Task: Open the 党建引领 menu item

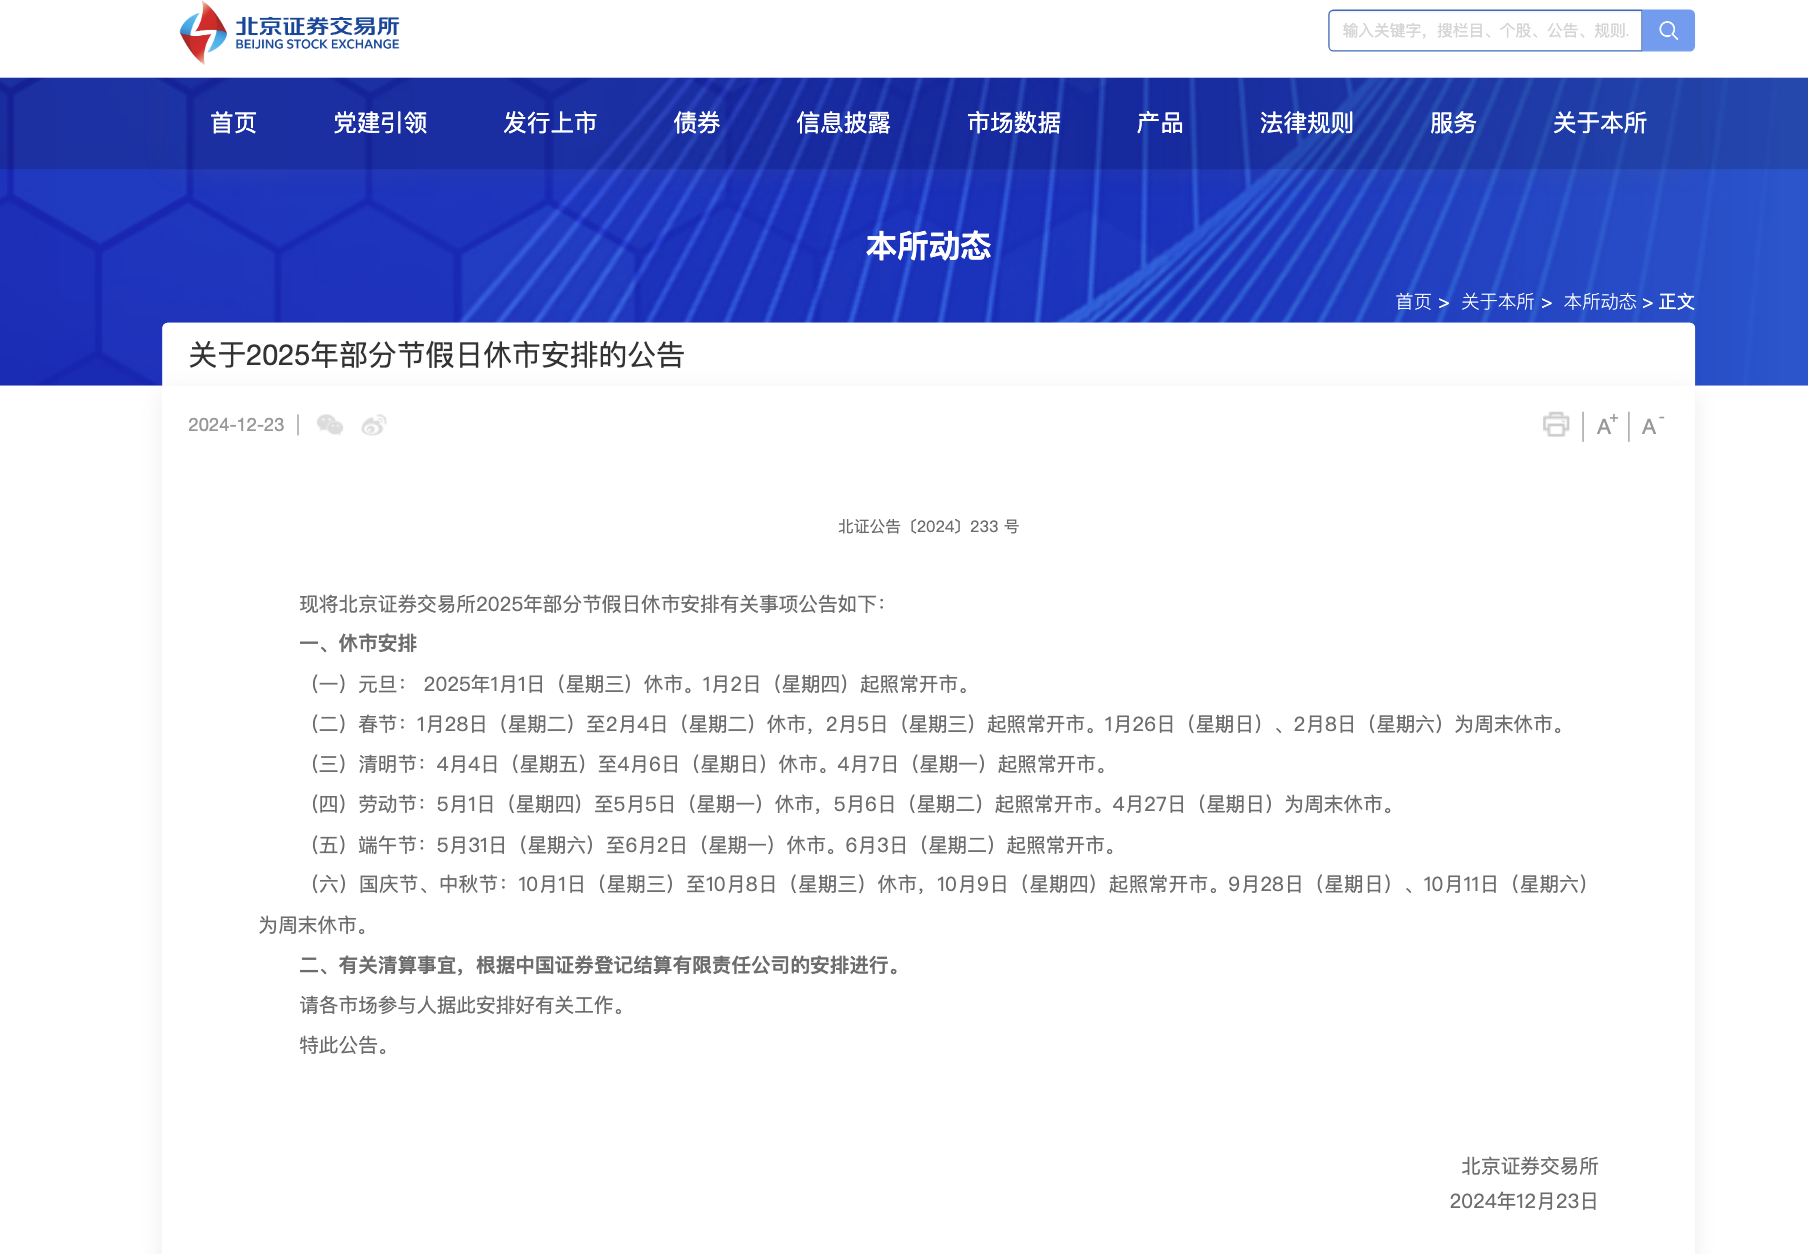Action: tap(380, 123)
